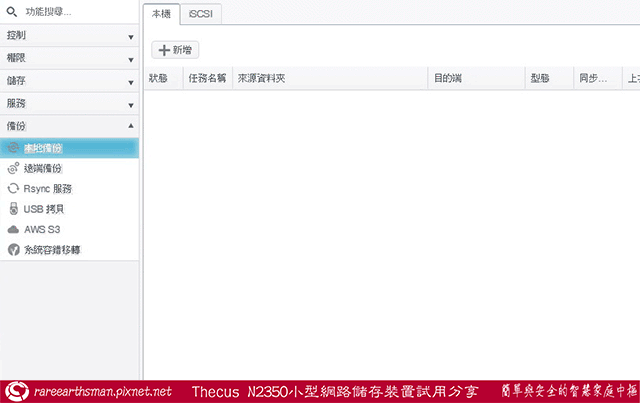
Task: Select the 本地備份 local backup icon
Action: click(x=13, y=147)
